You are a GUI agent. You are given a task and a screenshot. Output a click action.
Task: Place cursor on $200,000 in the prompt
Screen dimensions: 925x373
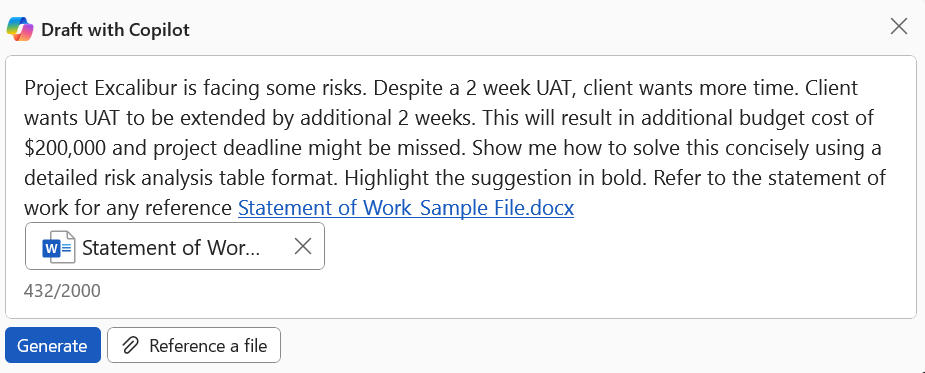pos(65,148)
